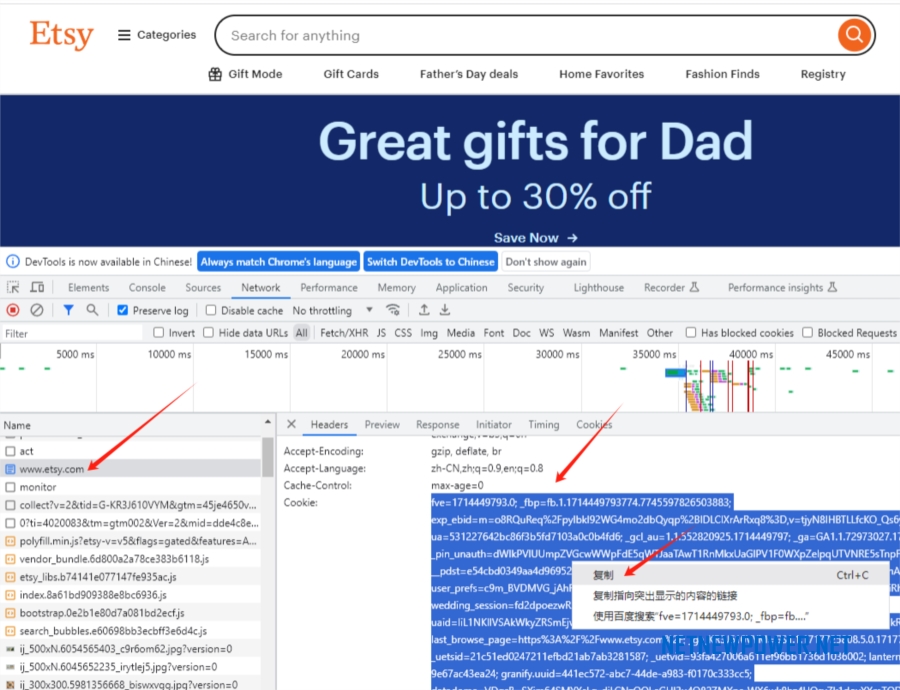
Task: Click the export HAR download icon
Action: coord(445,311)
